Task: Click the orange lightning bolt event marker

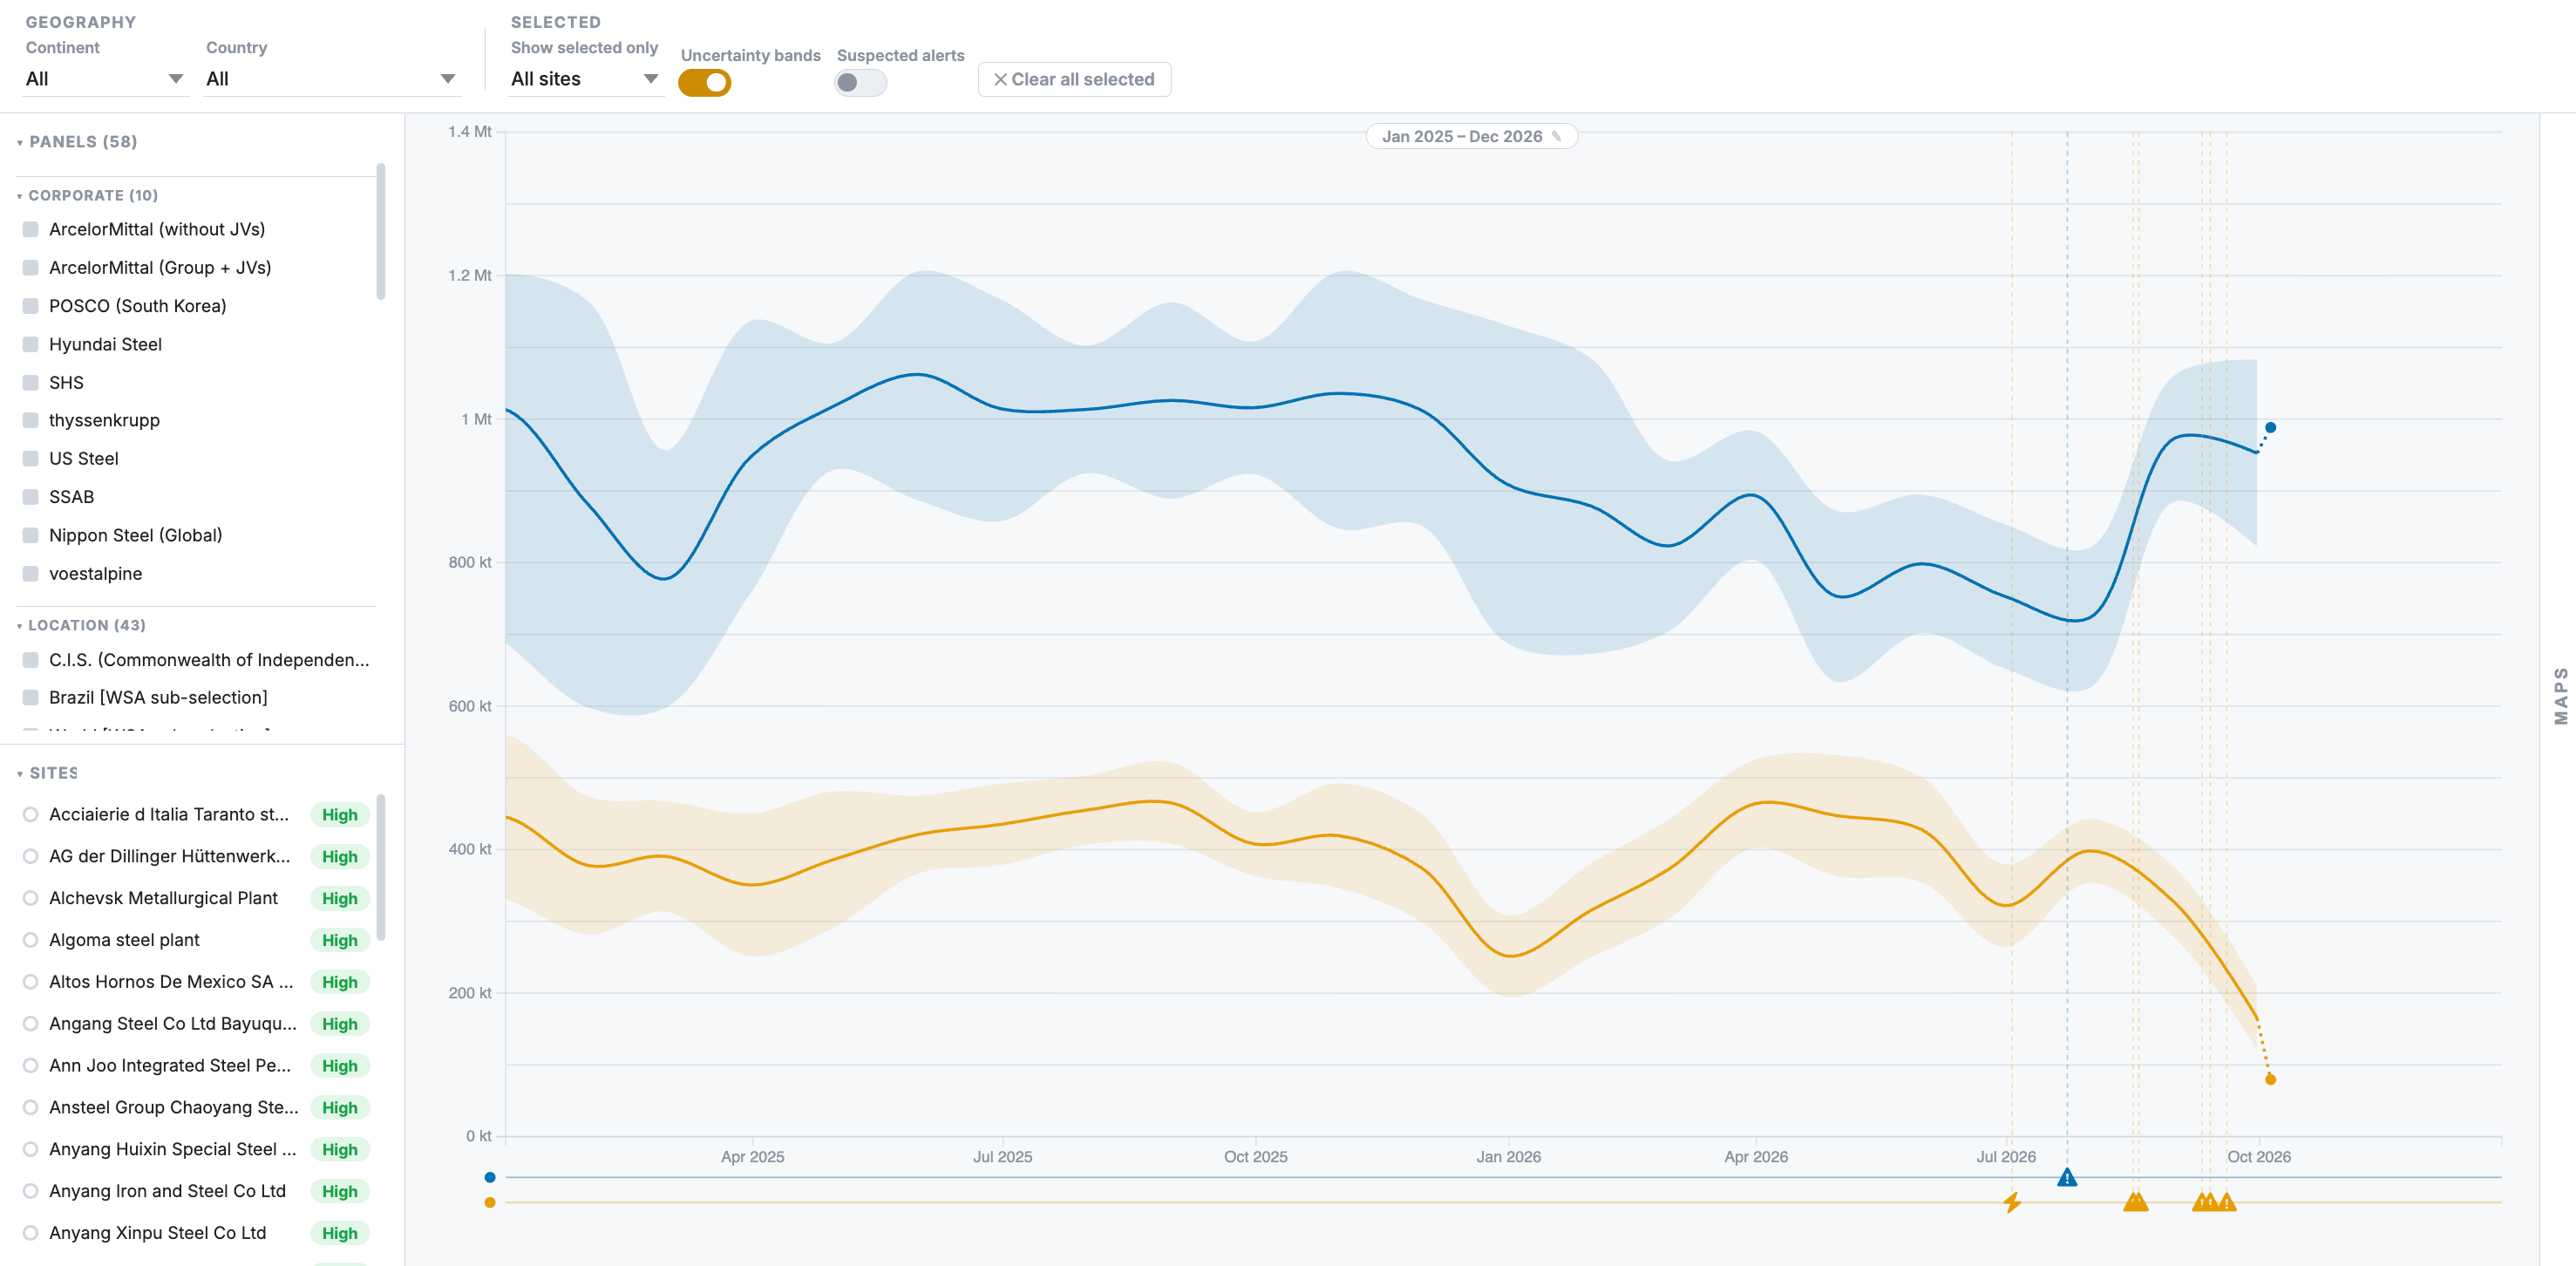Action: 2012,1202
